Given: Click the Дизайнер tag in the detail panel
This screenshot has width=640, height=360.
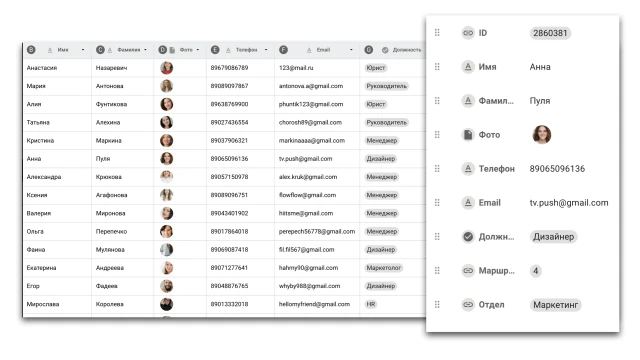Looking at the screenshot, I should 553,237.
